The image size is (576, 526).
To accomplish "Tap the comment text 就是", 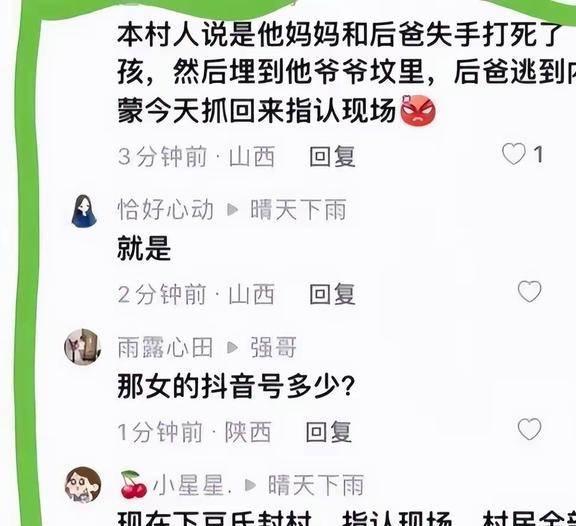I will (x=144, y=248).
